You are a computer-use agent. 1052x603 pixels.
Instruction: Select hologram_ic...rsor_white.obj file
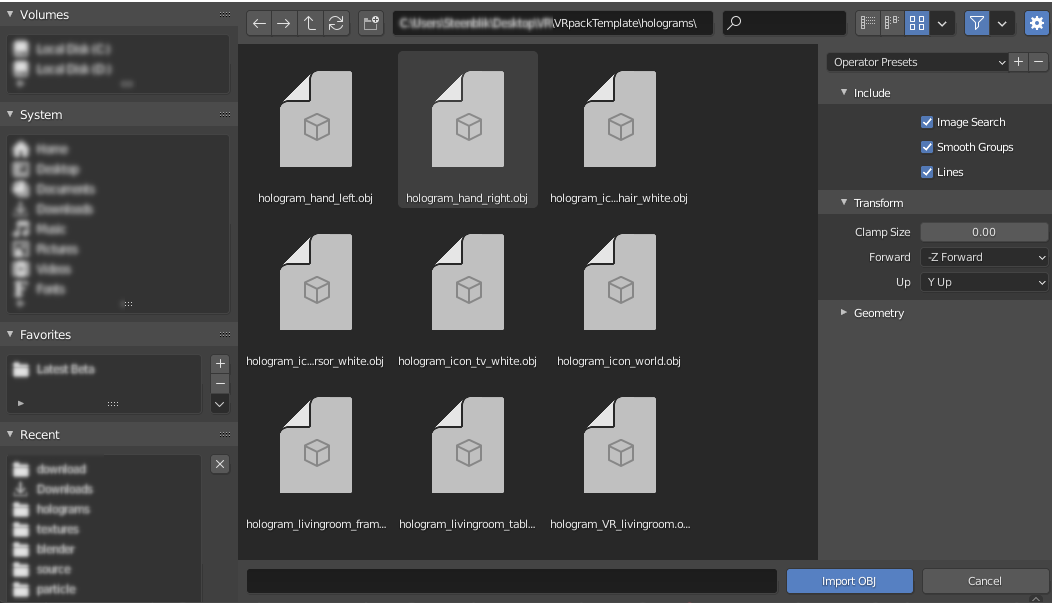pos(315,292)
